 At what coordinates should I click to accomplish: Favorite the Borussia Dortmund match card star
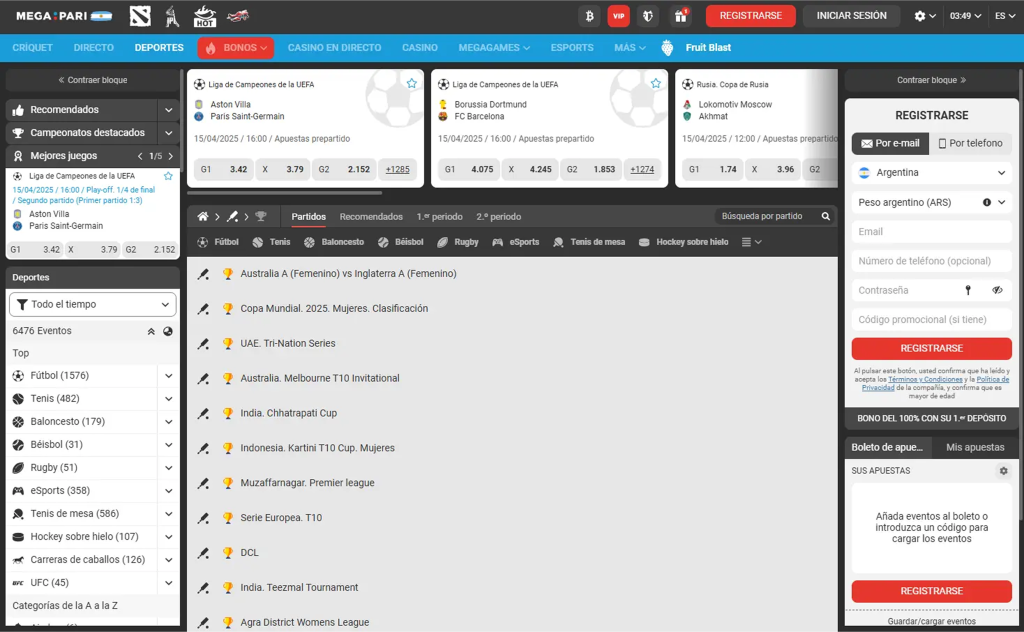(656, 84)
